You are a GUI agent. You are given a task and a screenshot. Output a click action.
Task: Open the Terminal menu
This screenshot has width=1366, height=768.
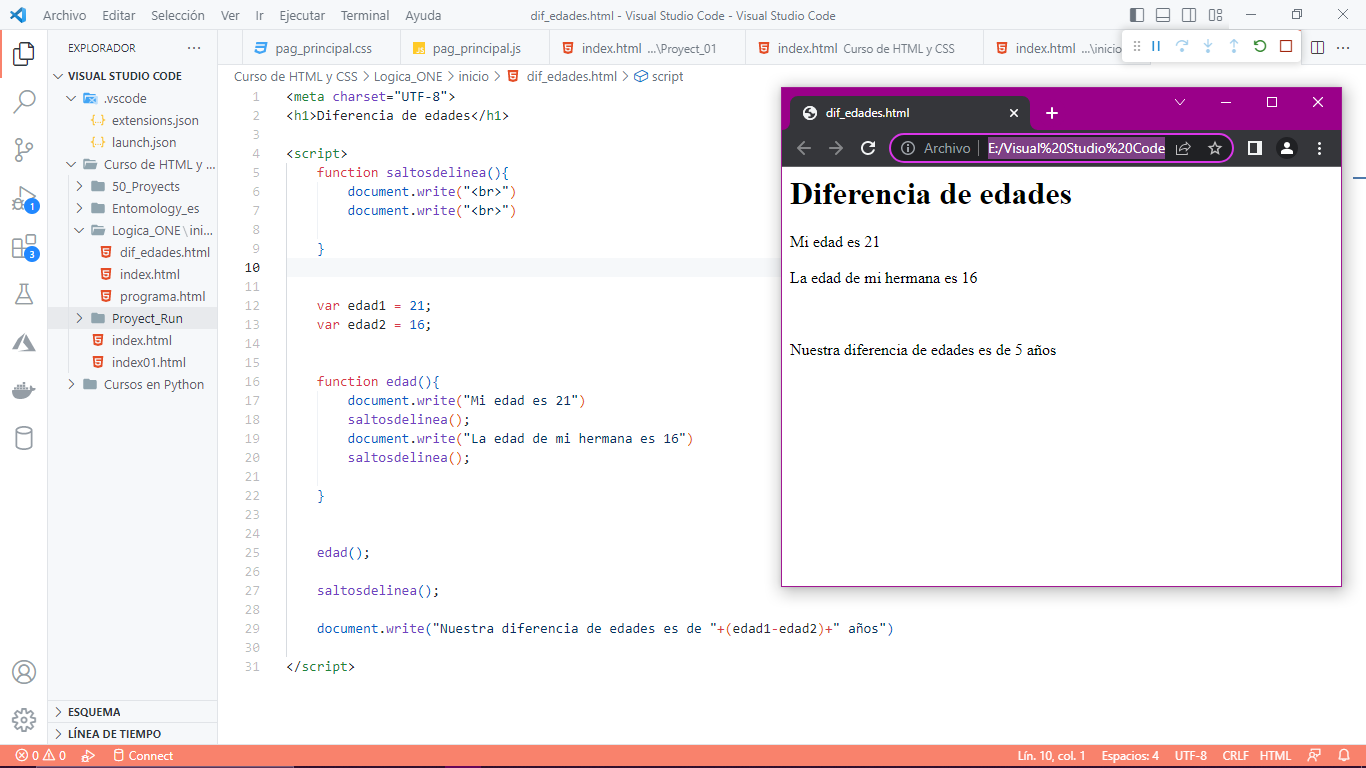coord(365,15)
